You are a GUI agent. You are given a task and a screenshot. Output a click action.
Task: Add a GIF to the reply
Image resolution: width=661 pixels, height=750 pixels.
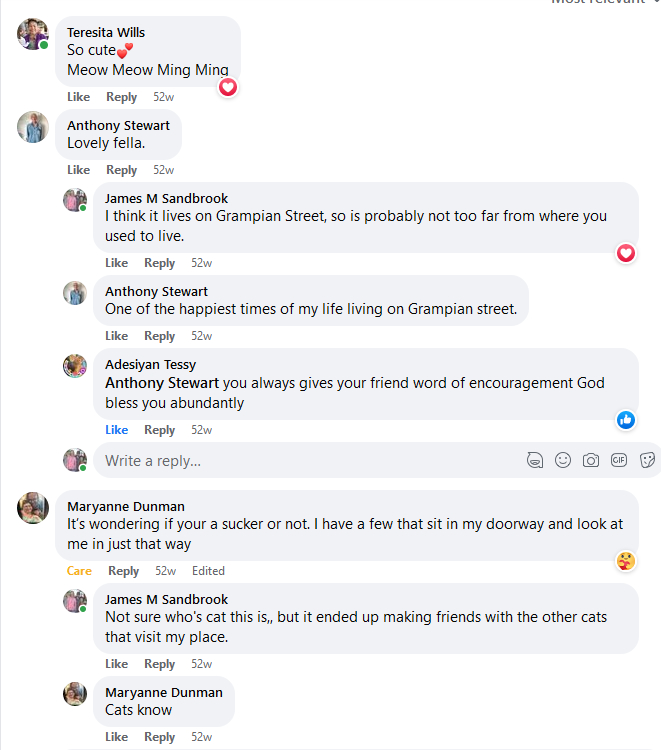click(x=619, y=460)
